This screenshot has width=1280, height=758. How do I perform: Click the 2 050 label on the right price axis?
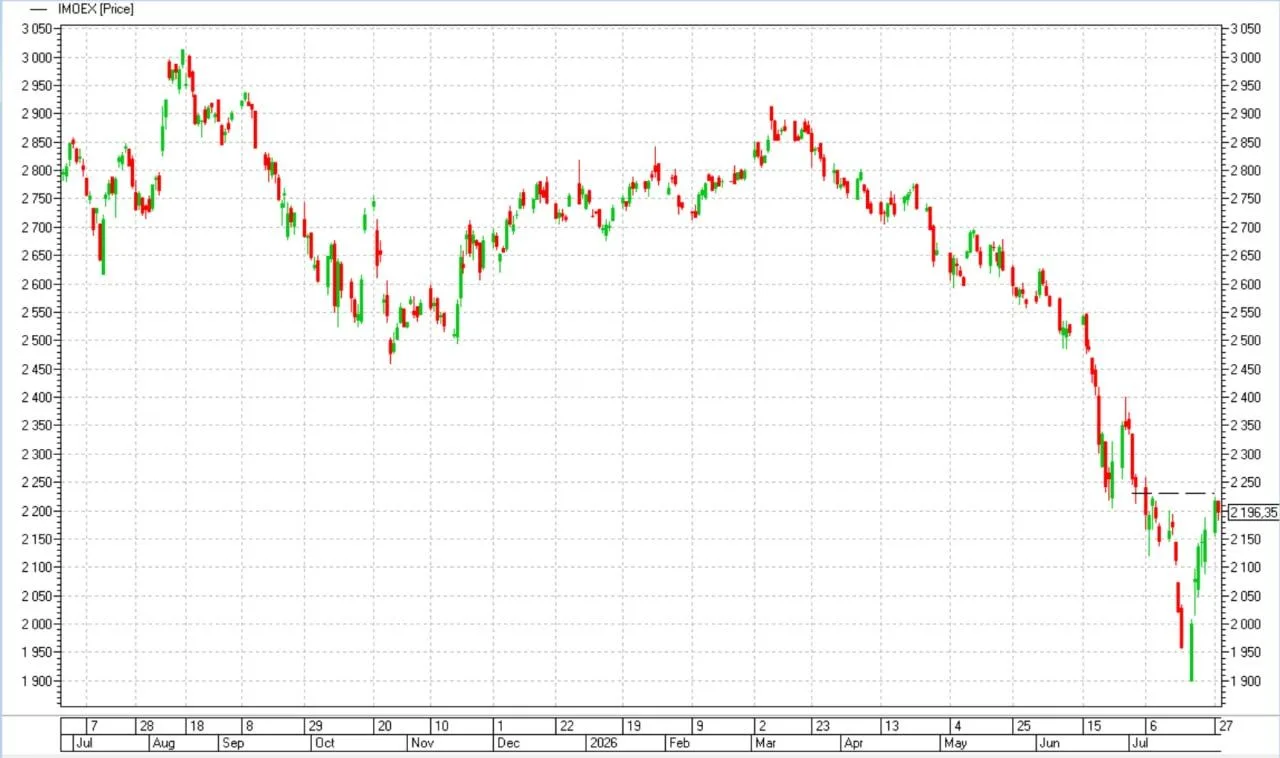(x=1244, y=597)
